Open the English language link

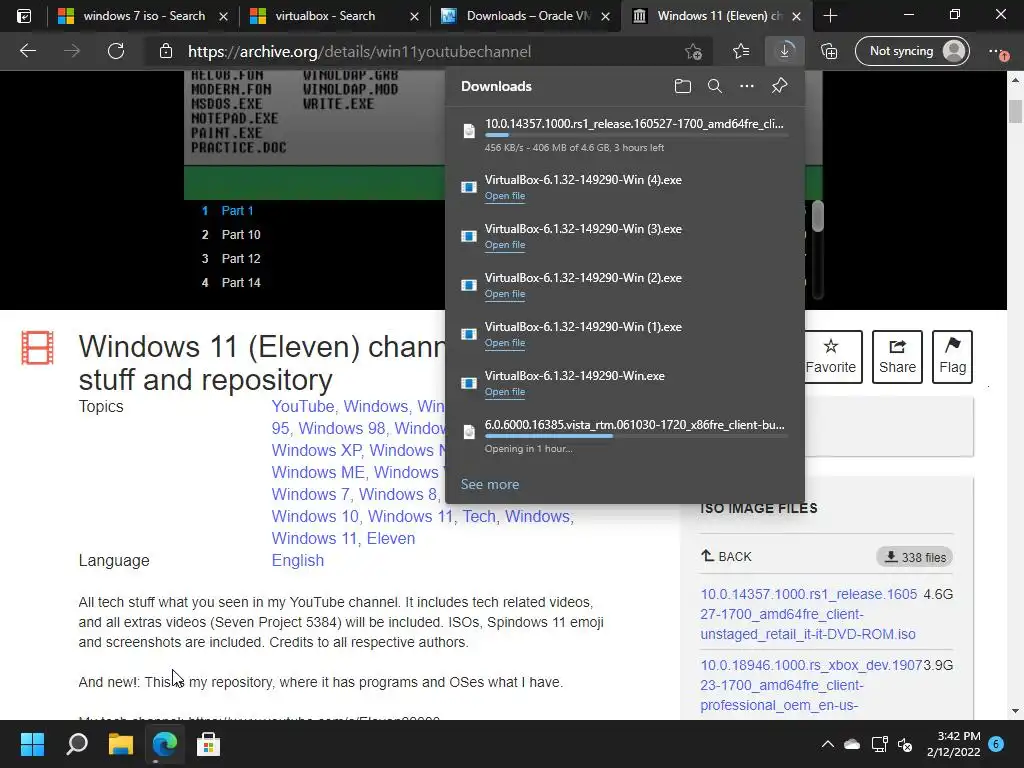click(x=298, y=560)
